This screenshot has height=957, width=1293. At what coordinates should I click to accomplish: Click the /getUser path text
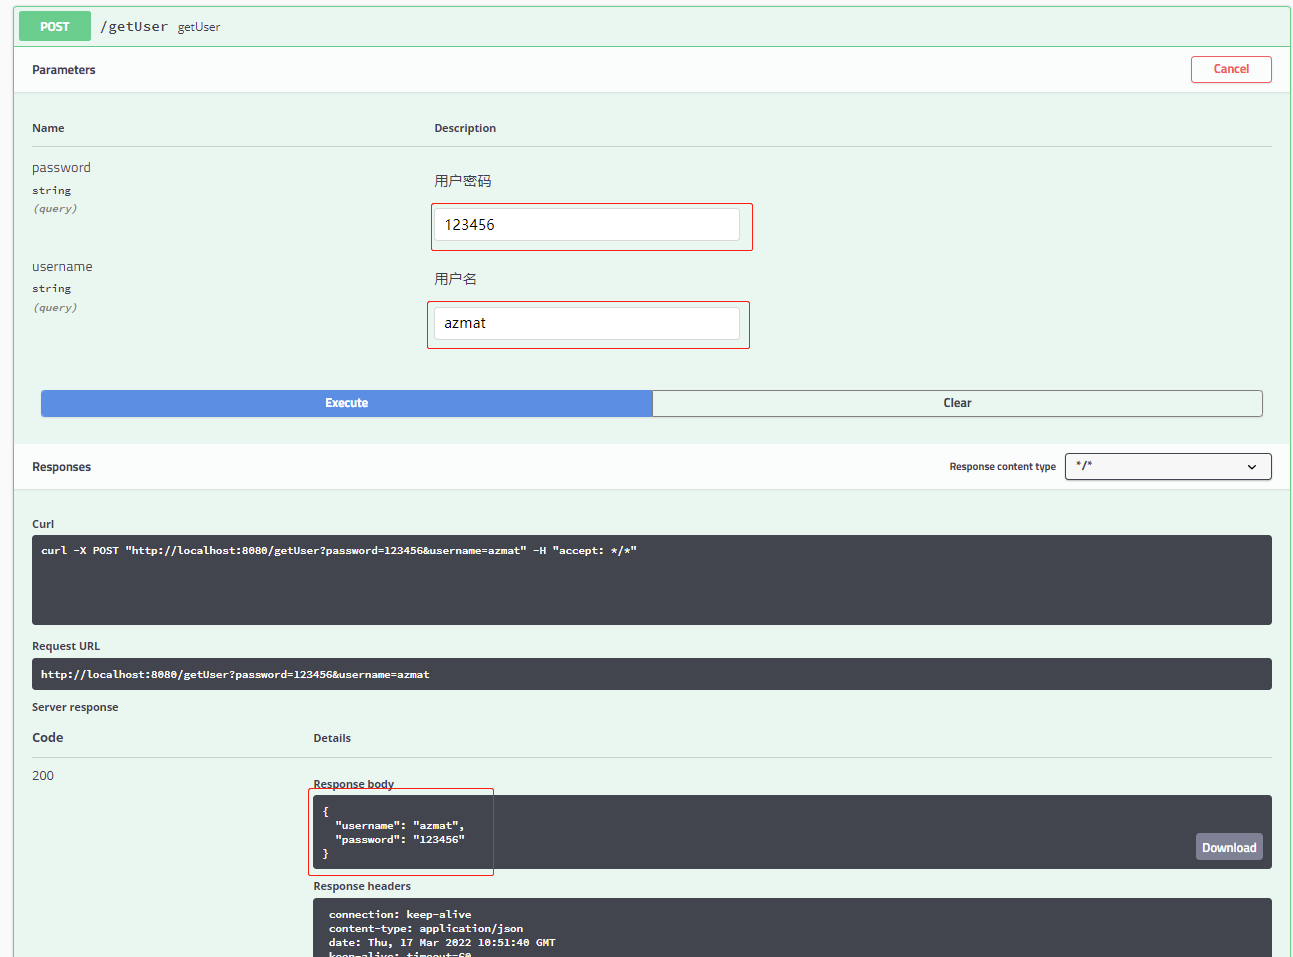(x=134, y=27)
